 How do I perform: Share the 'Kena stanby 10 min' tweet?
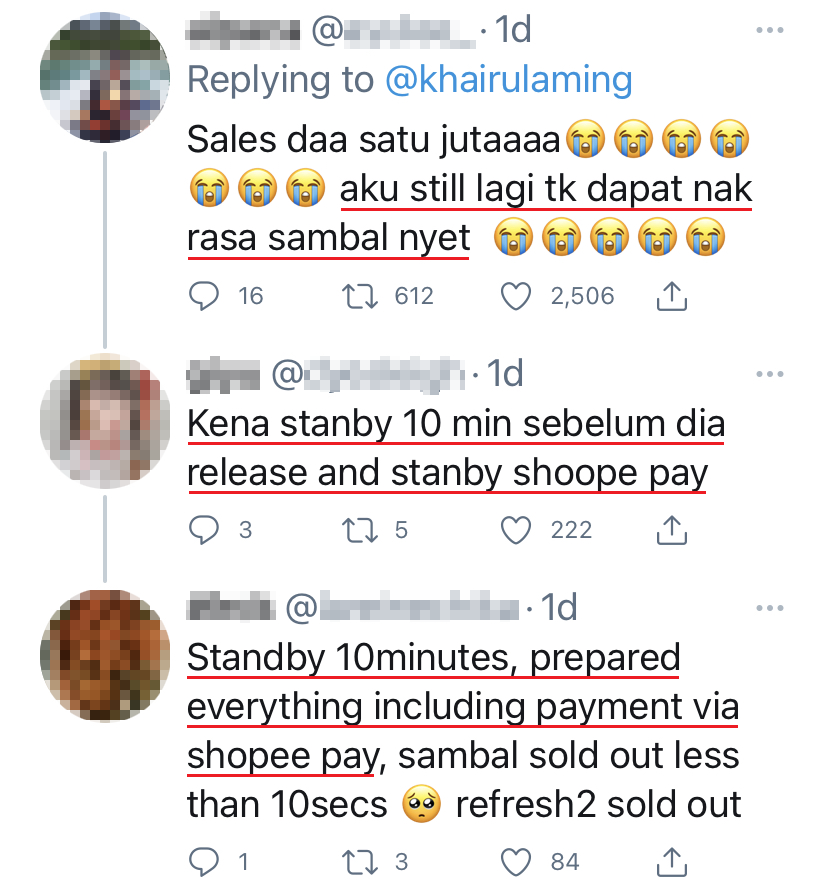671,530
